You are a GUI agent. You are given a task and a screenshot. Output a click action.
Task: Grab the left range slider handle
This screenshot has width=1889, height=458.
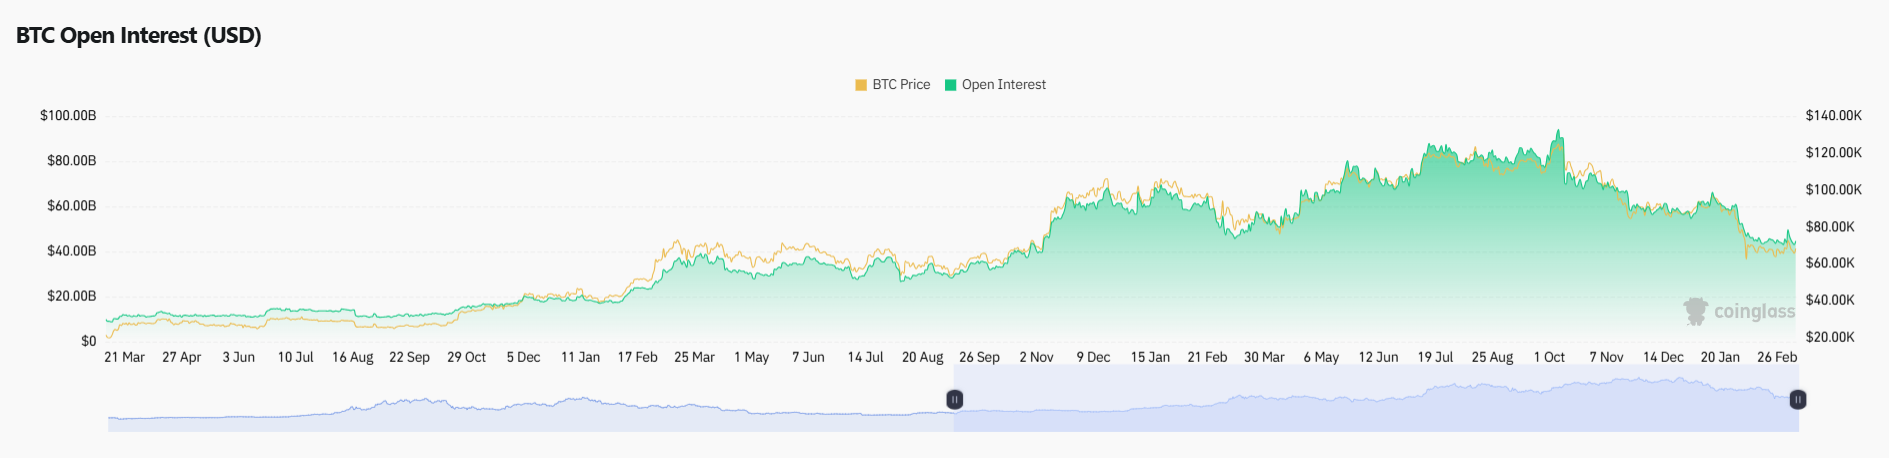click(x=955, y=400)
